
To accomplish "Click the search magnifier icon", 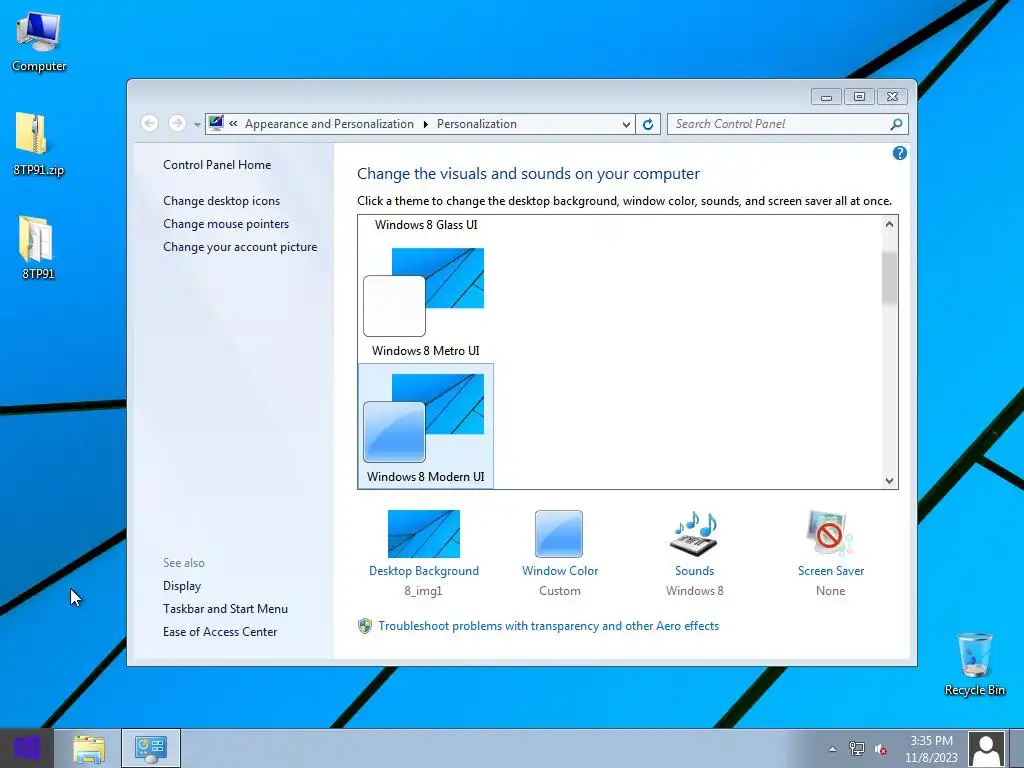I will click(x=897, y=124).
